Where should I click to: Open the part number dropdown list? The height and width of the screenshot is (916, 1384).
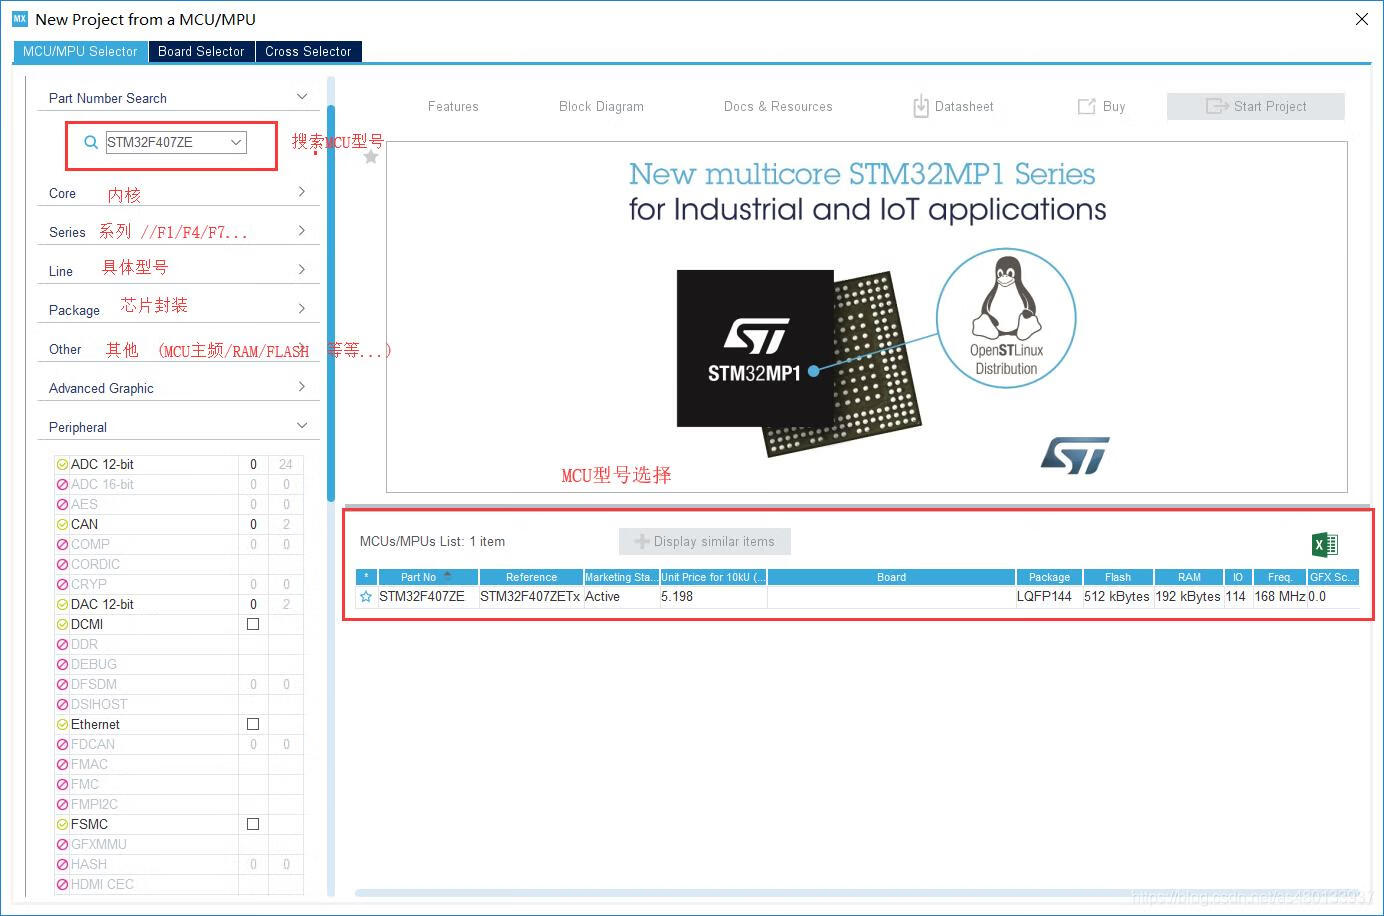coord(236,142)
